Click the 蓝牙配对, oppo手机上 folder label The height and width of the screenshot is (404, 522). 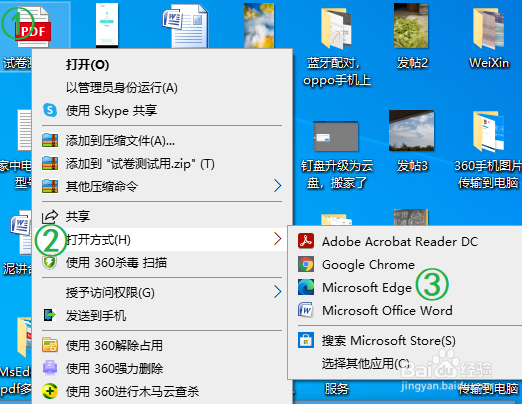(336, 71)
